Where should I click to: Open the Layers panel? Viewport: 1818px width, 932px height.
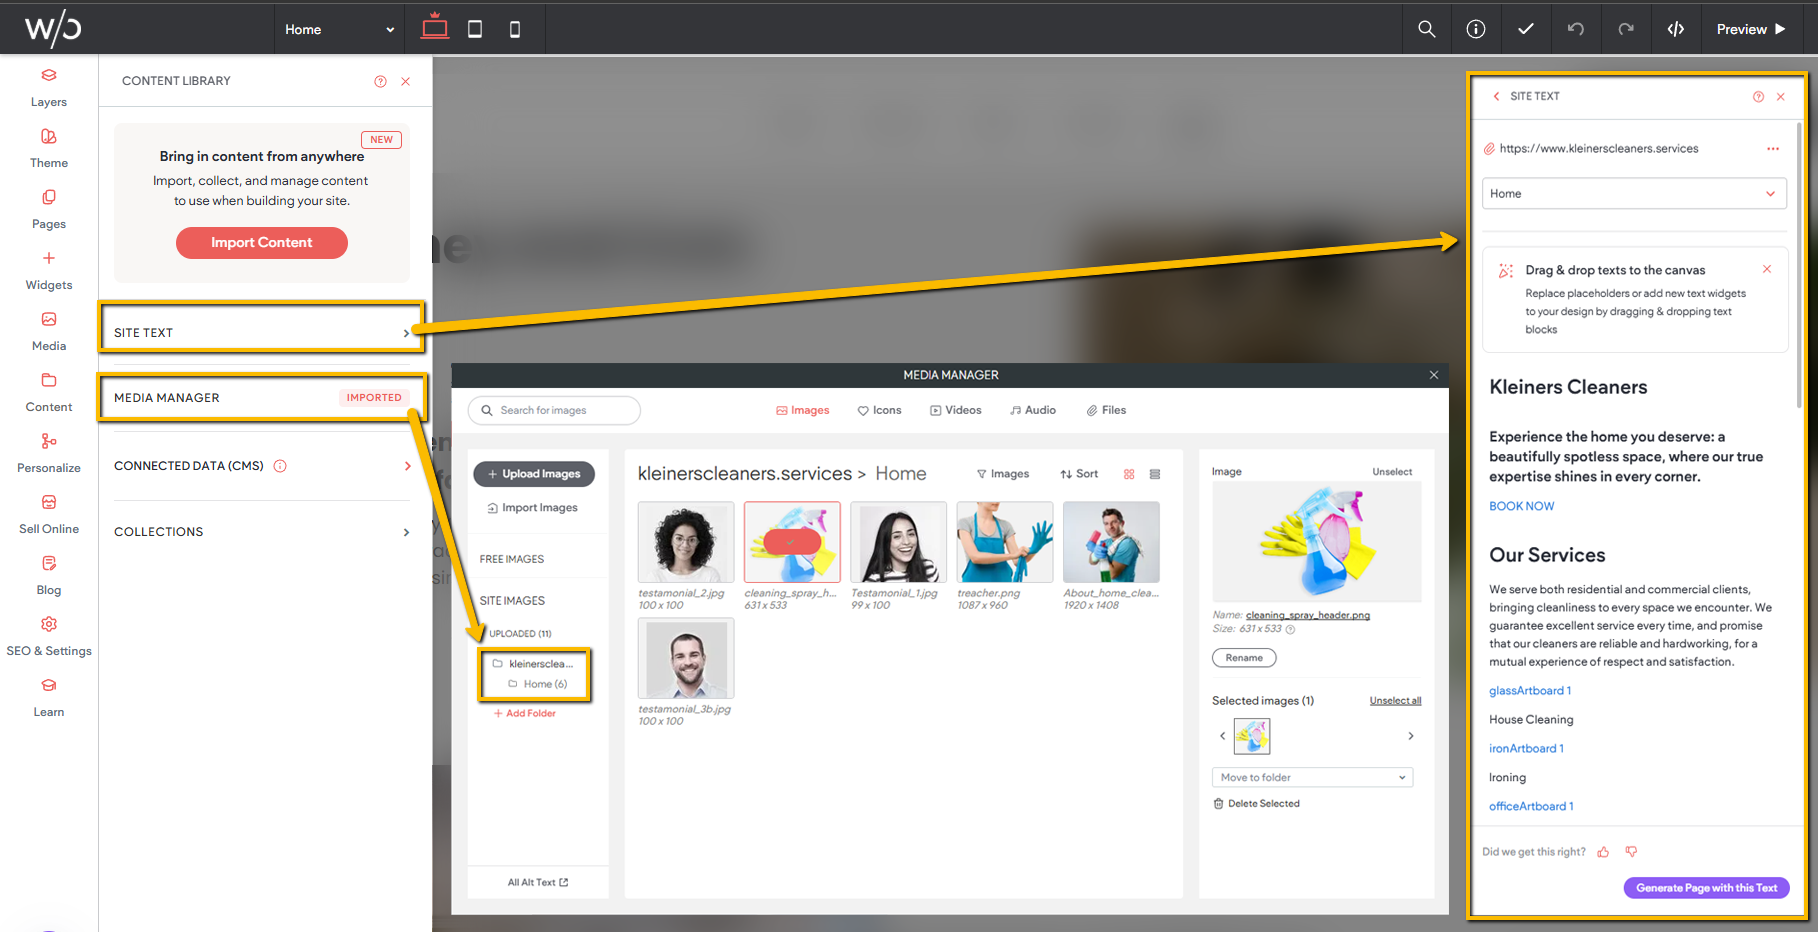coord(49,88)
